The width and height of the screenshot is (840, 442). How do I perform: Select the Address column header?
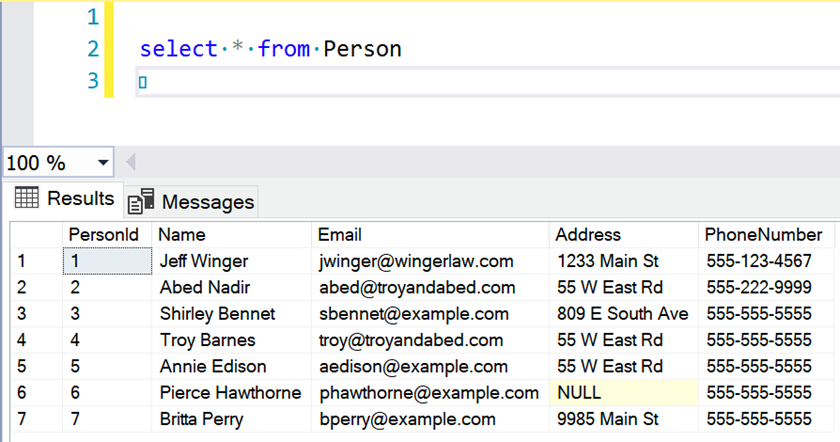click(x=624, y=235)
